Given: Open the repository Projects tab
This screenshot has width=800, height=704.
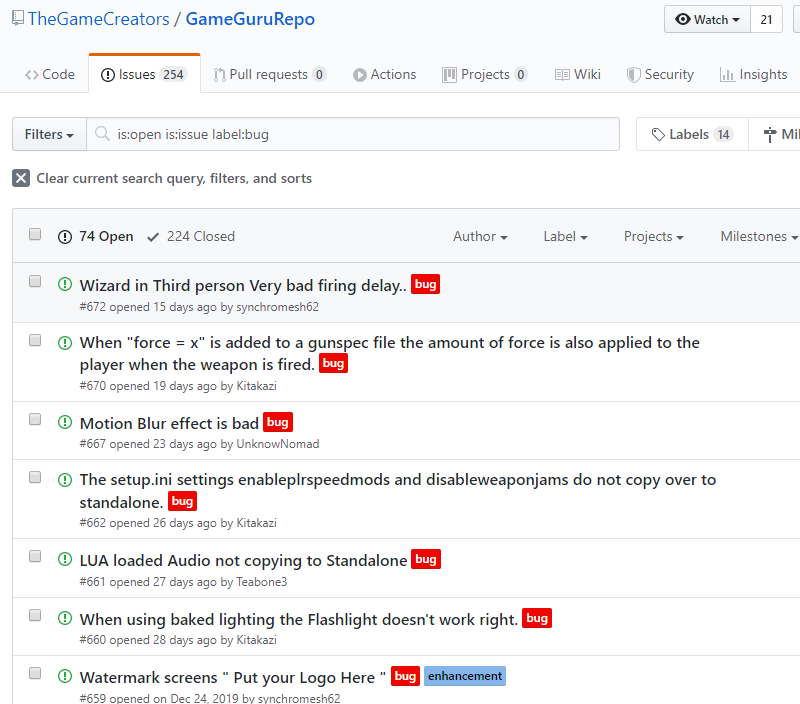Looking at the screenshot, I should click(485, 74).
